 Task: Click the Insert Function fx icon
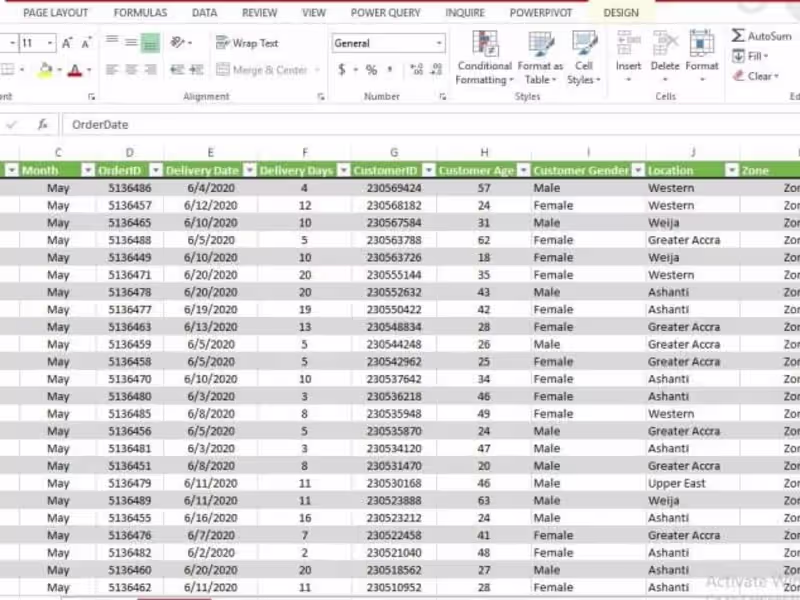pos(43,124)
